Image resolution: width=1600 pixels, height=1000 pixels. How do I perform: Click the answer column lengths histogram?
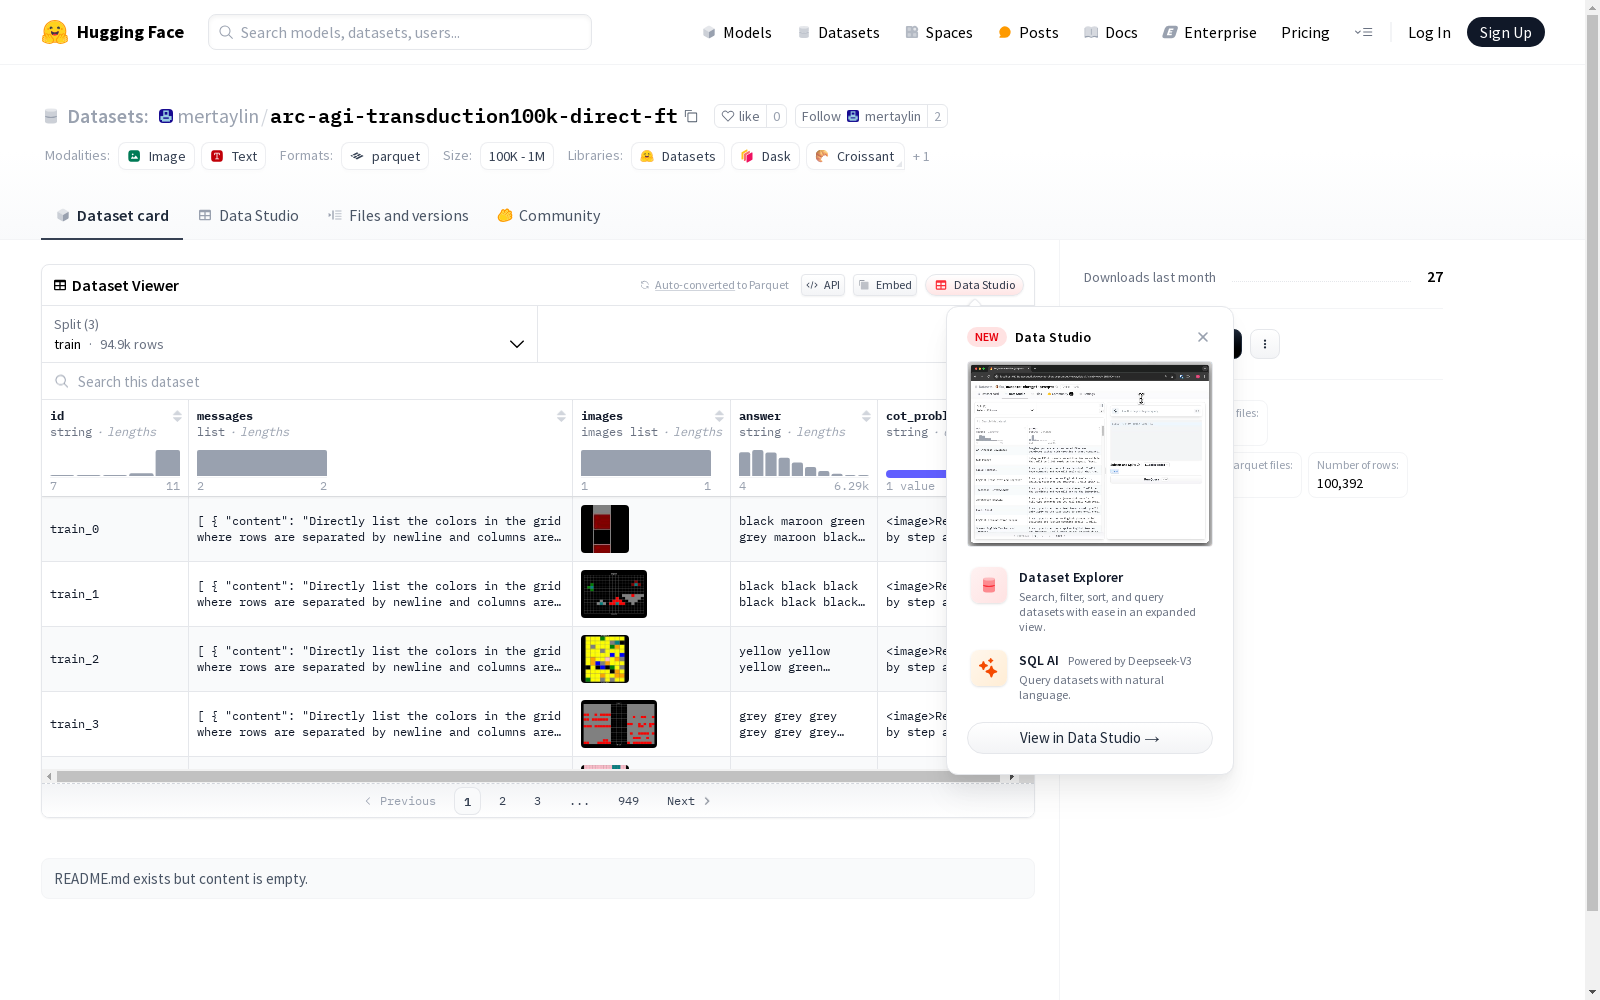tap(804, 463)
